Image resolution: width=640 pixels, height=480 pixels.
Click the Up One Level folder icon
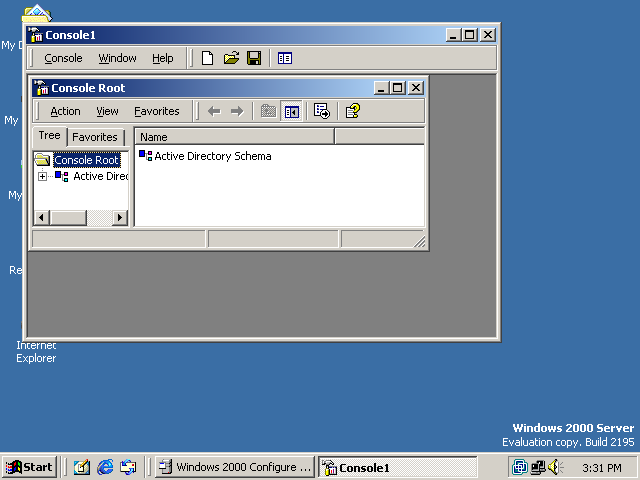coord(268,111)
